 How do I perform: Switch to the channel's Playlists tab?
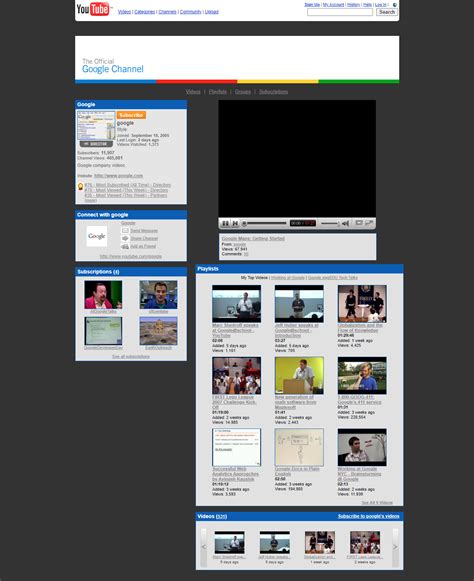coord(218,92)
